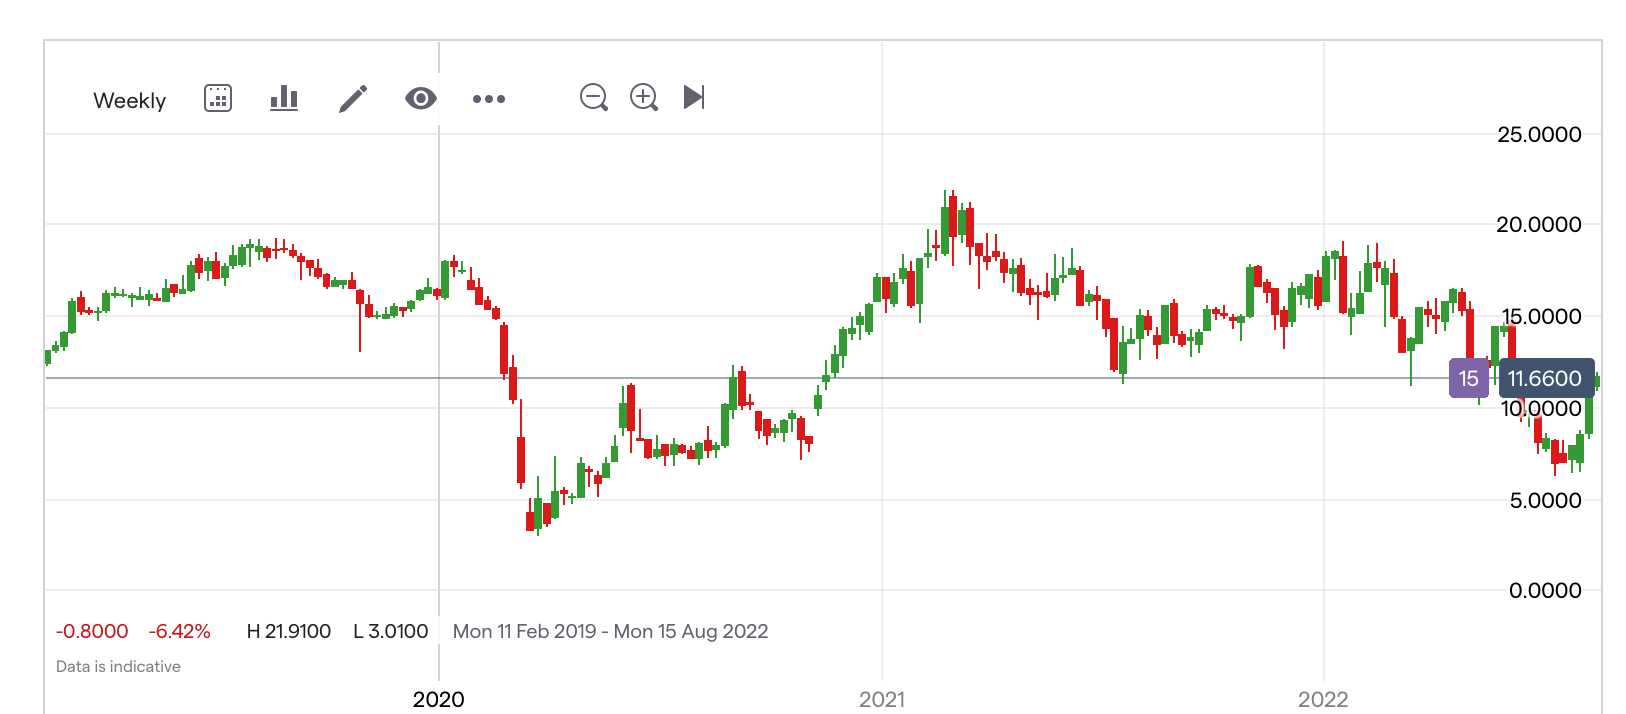Screen dimensions: 1626x714
Task: Jump to latest data with skip-forward icon
Action: click(x=694, y=97)
